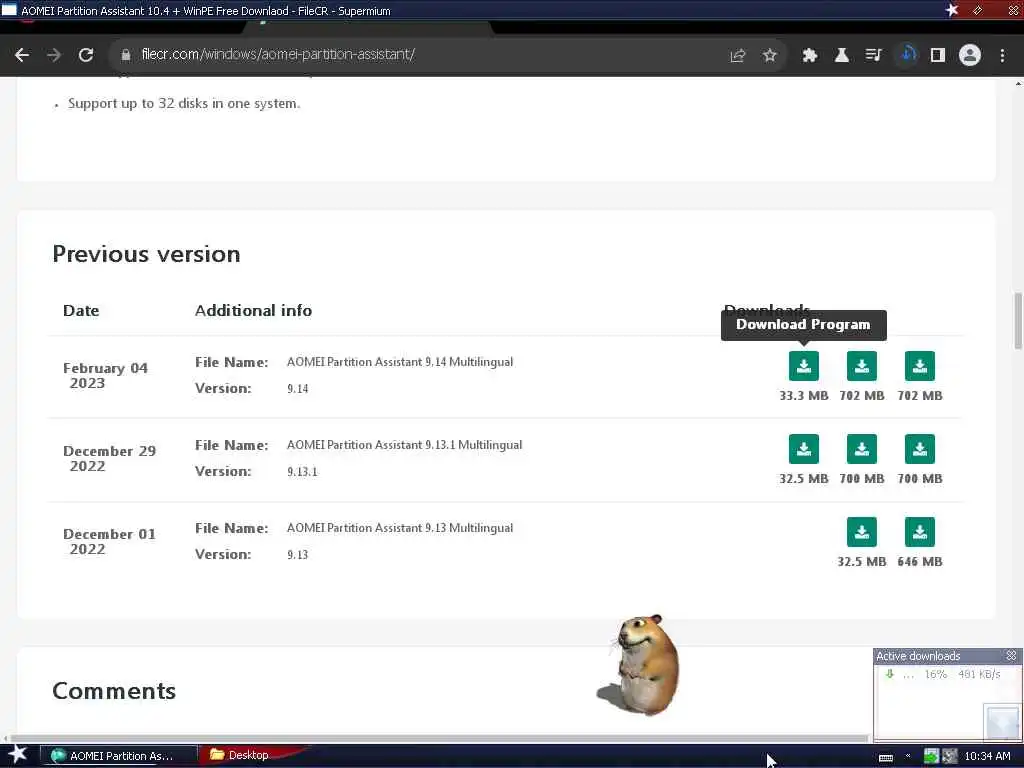Select text AOMEI Partition Assistant 9.13 Multilingual
Image resolution: width=1024 pixels, height=768 pixels.
pos(400,528)
